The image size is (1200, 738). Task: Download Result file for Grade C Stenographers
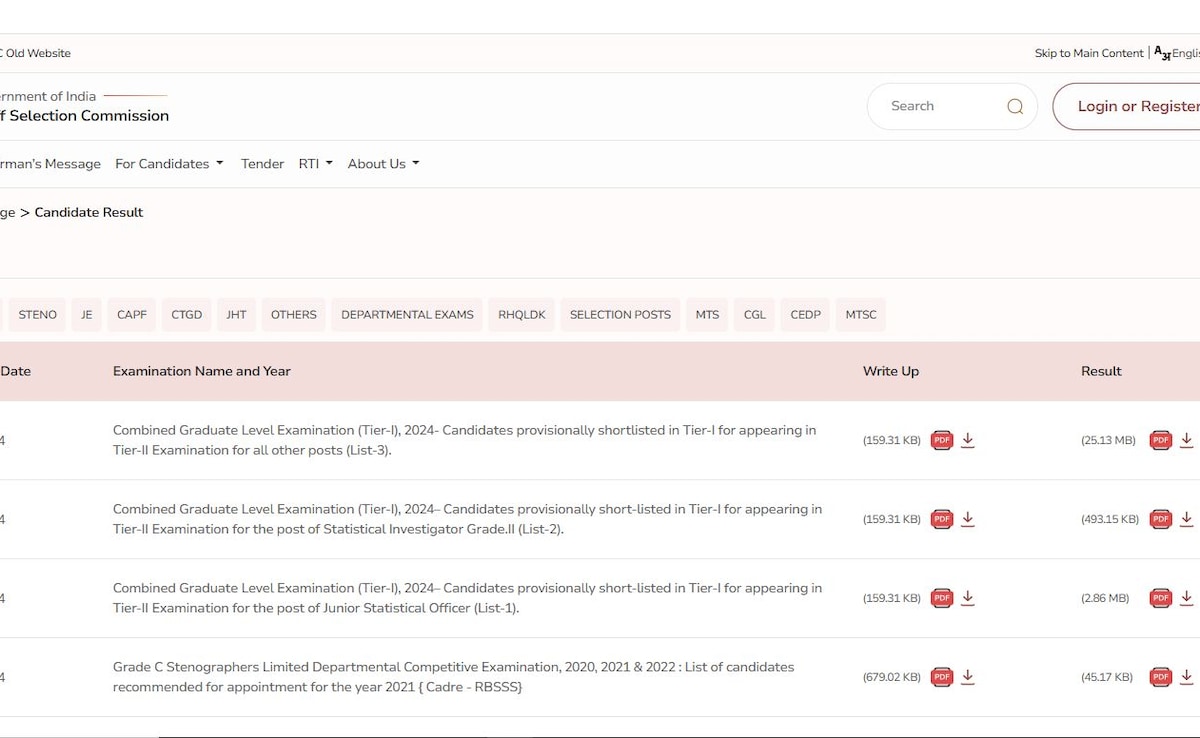[x=1186, y=677]
